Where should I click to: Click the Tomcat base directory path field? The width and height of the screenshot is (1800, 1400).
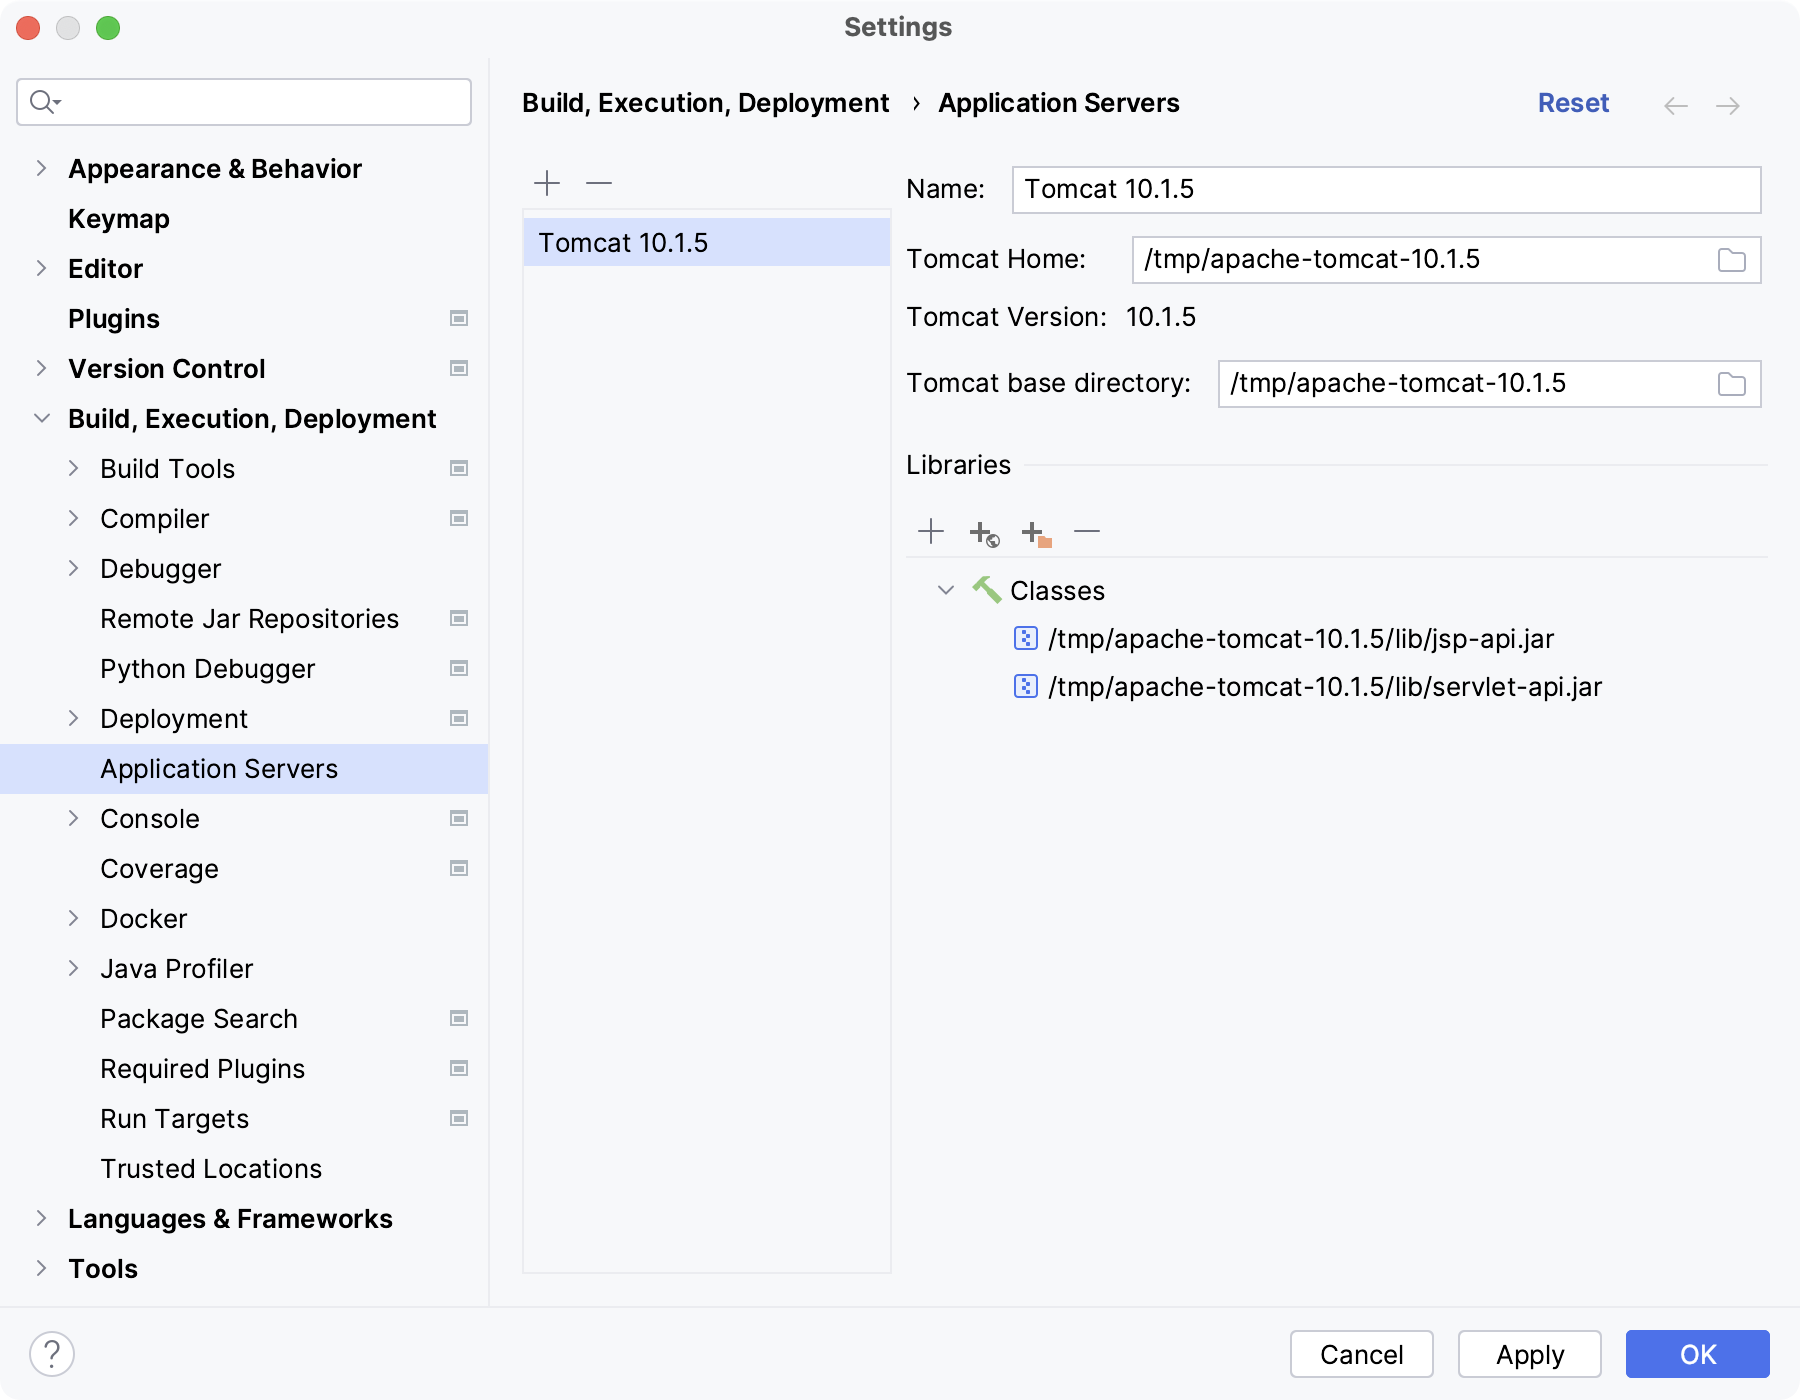pos(1489,384)
